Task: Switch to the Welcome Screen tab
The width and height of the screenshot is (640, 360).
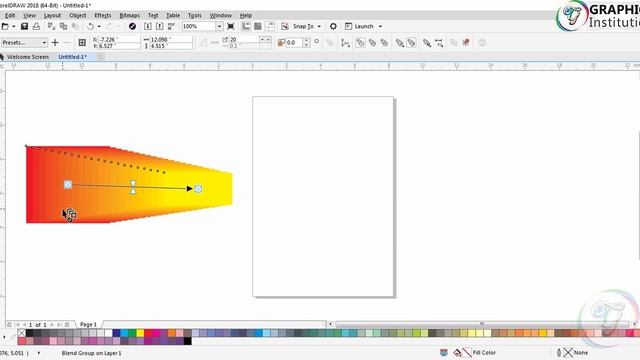Action: tap(28, 57)
